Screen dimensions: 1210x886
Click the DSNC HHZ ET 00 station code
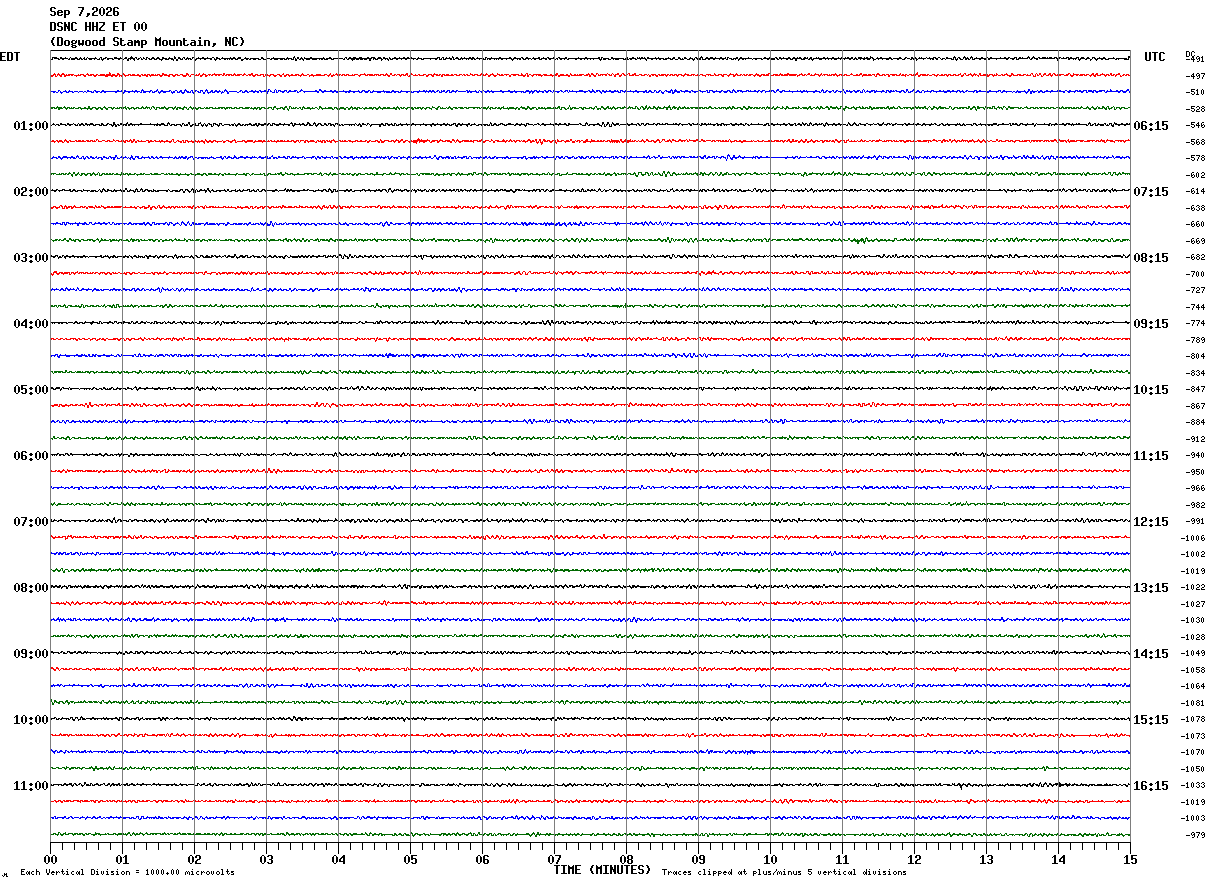click(x=98, y=27)
